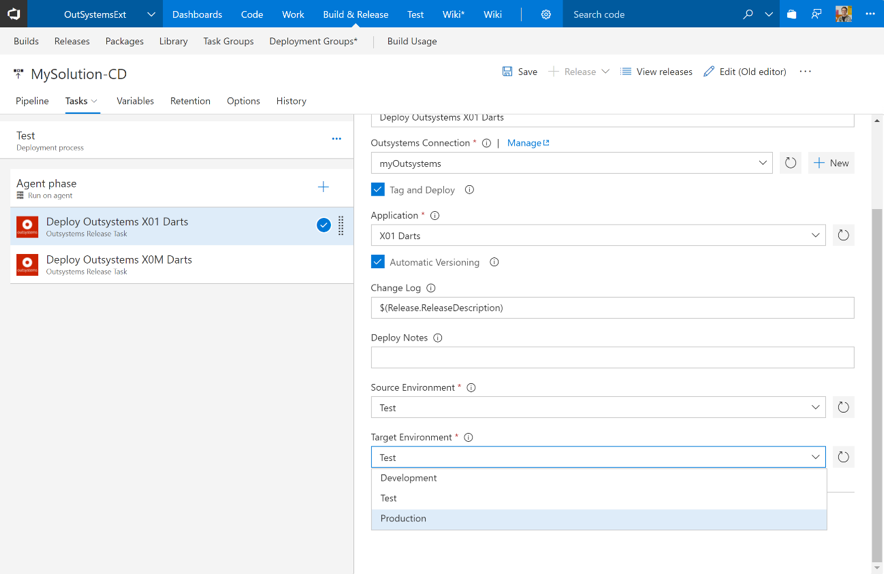Refresh the Source Environment list
884x574 pixels.
point(843,407)
